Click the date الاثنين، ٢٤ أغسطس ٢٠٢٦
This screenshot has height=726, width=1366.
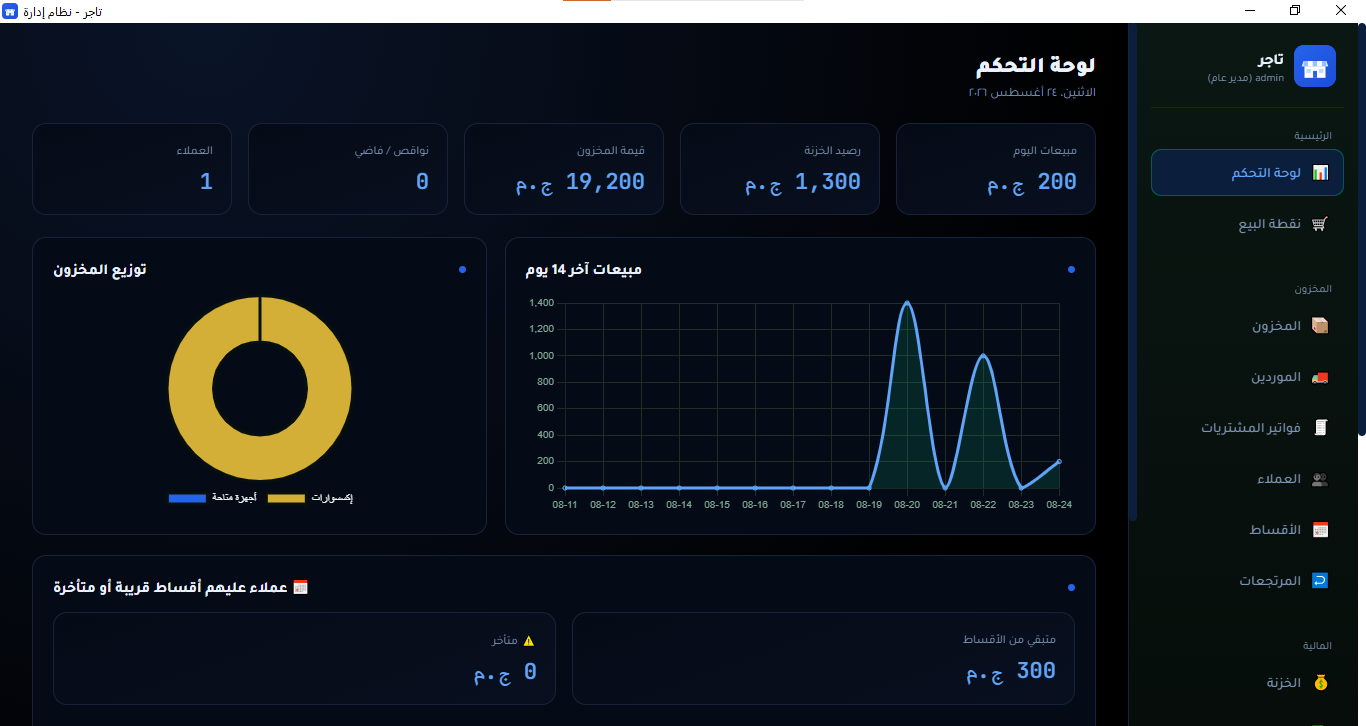point(1032,92)
